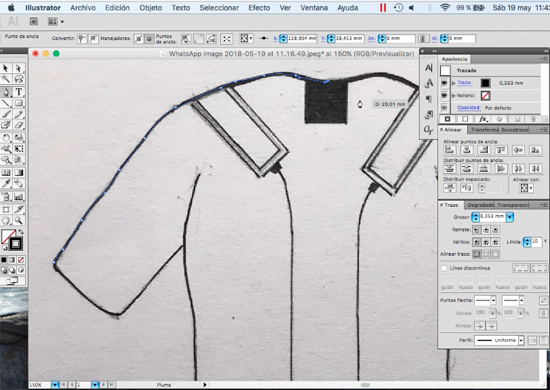Image resolution: width=550 pixels, height=390 pixels.
Task: Select first Alinear trazo option
Action: click(476, 254)
